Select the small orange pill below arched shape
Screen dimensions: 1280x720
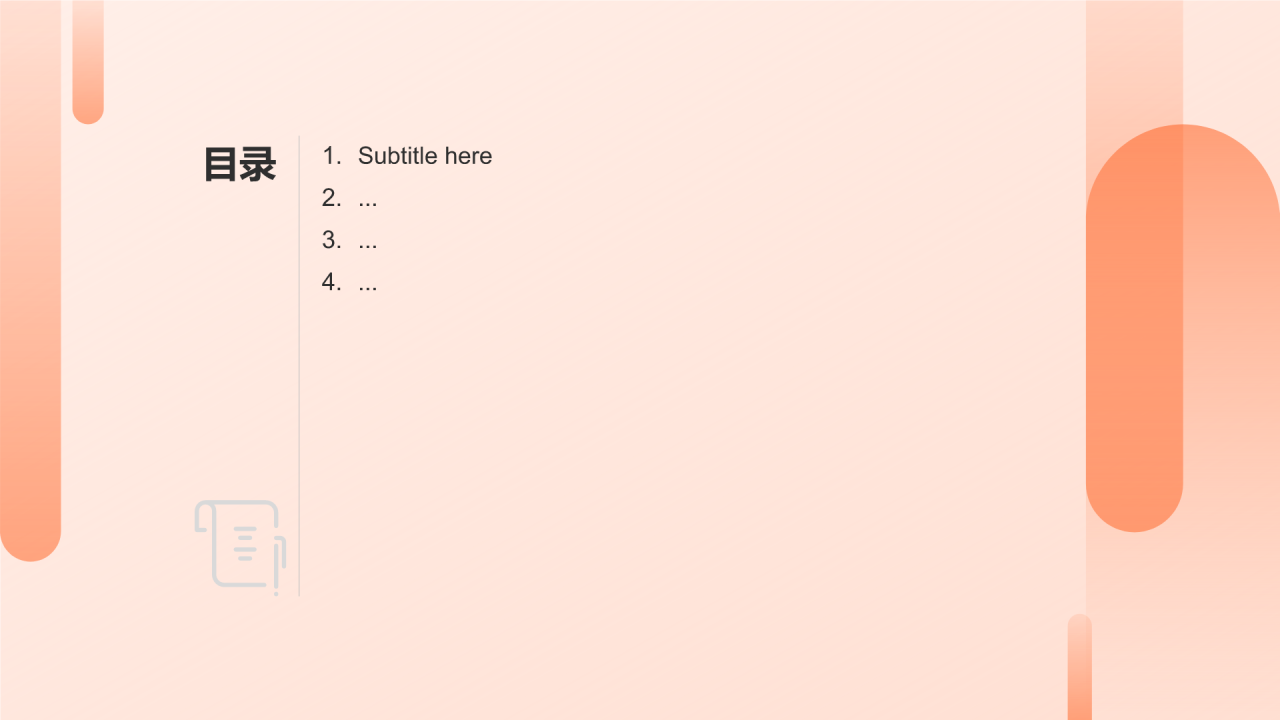(x=1080, y=667)
